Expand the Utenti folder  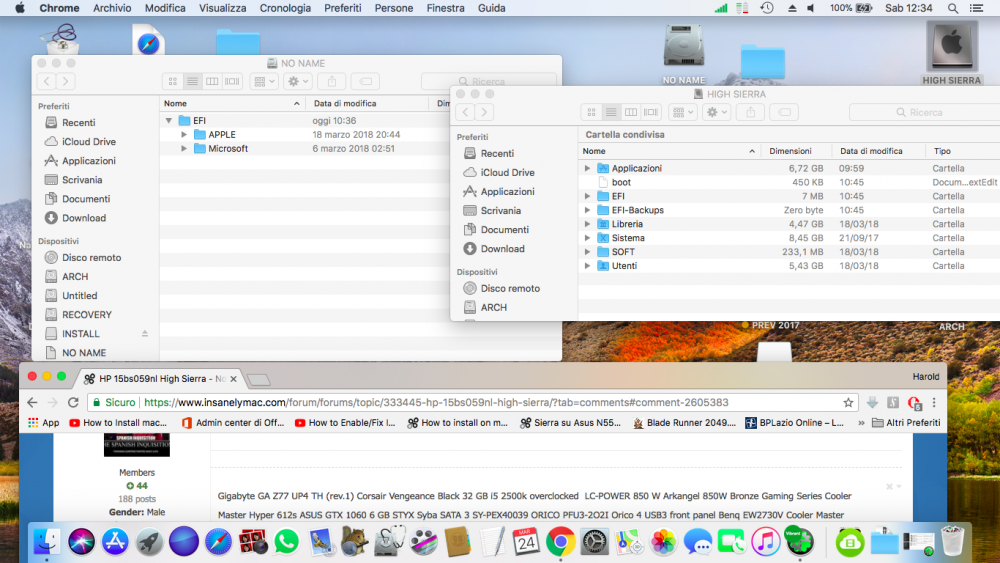point(587,266)
